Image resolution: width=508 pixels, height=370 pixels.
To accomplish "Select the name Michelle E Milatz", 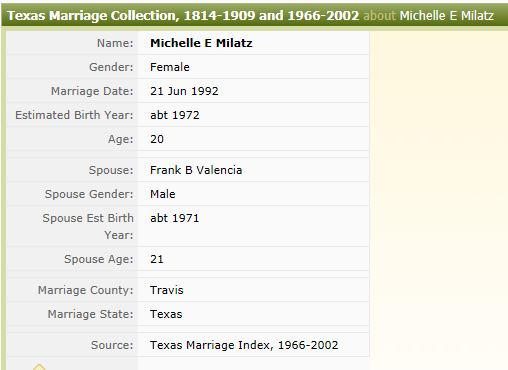I will (x=201, y=43).
